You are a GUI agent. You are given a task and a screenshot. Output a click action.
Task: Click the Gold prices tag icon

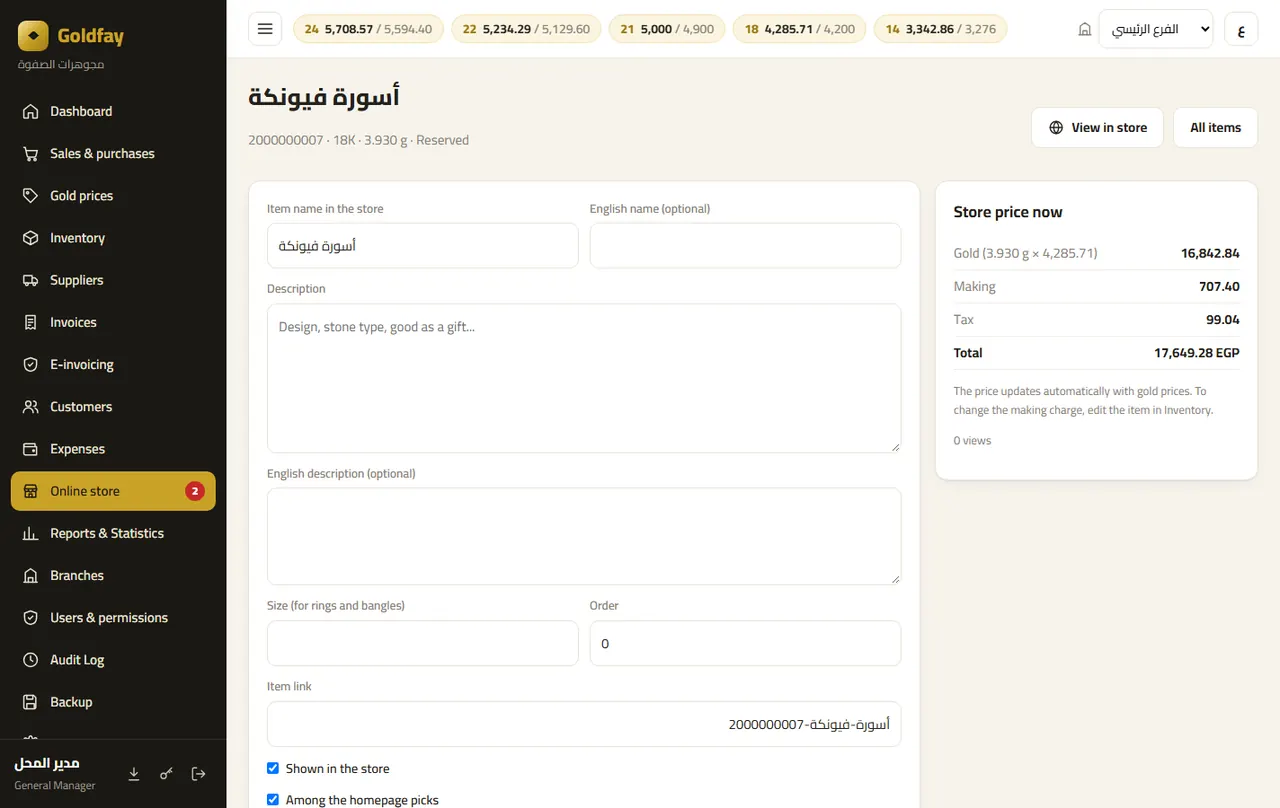(31, 196)
